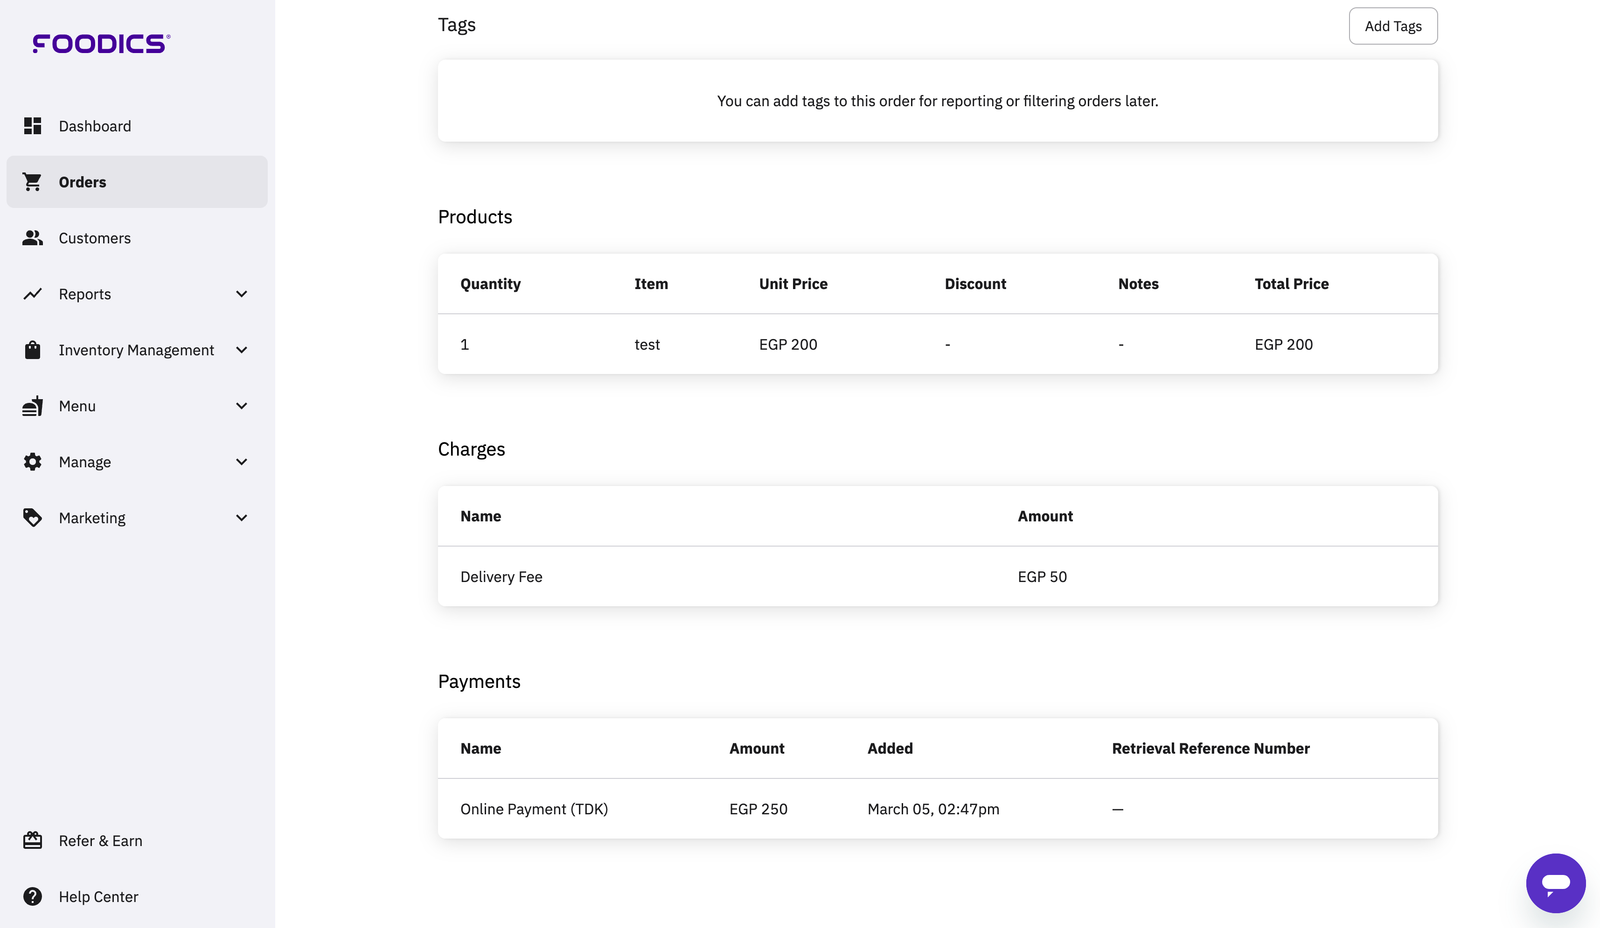Click the Added column header
This screenshot has height=928, width=1600.
(x=890, y=749)
